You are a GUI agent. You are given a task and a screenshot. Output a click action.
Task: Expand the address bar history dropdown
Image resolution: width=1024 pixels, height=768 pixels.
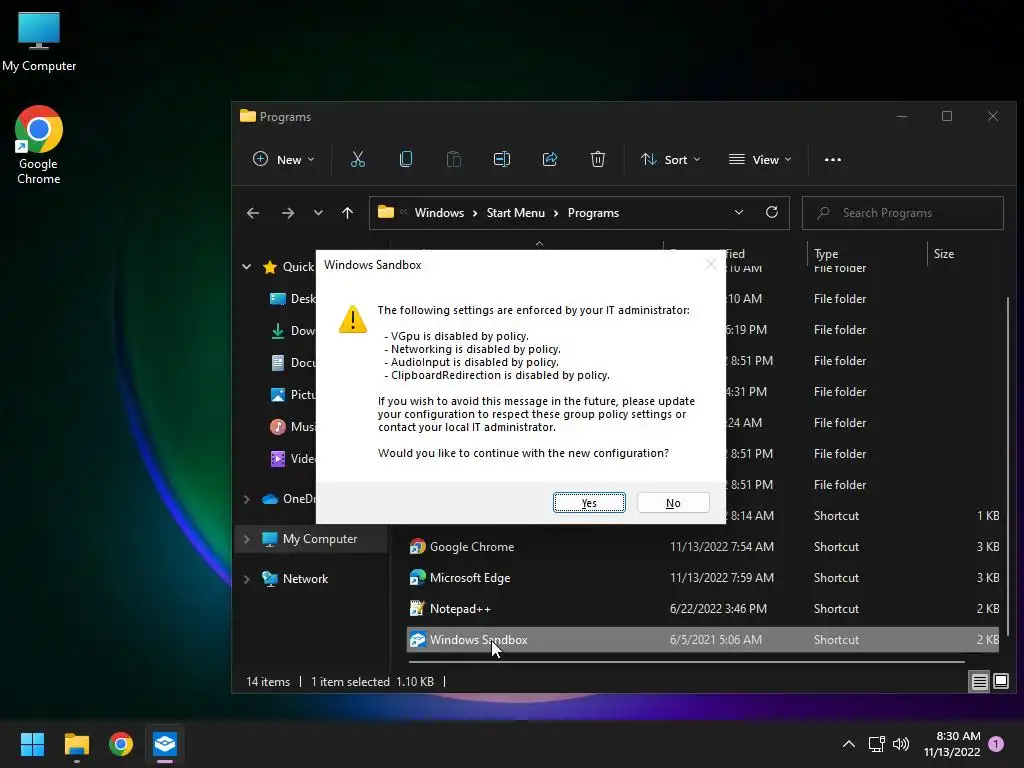(739, 213)
